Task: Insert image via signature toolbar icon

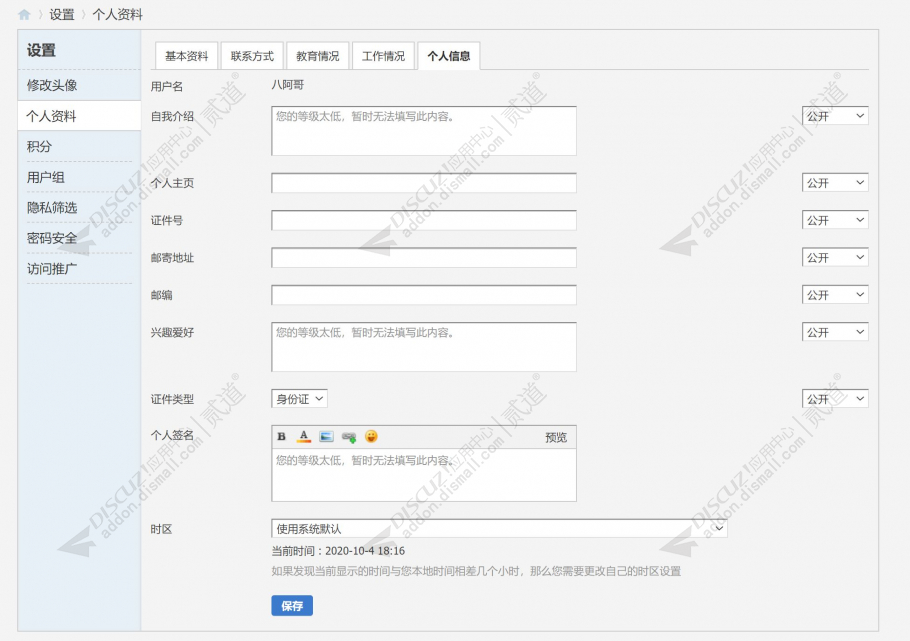Action: 326,437
